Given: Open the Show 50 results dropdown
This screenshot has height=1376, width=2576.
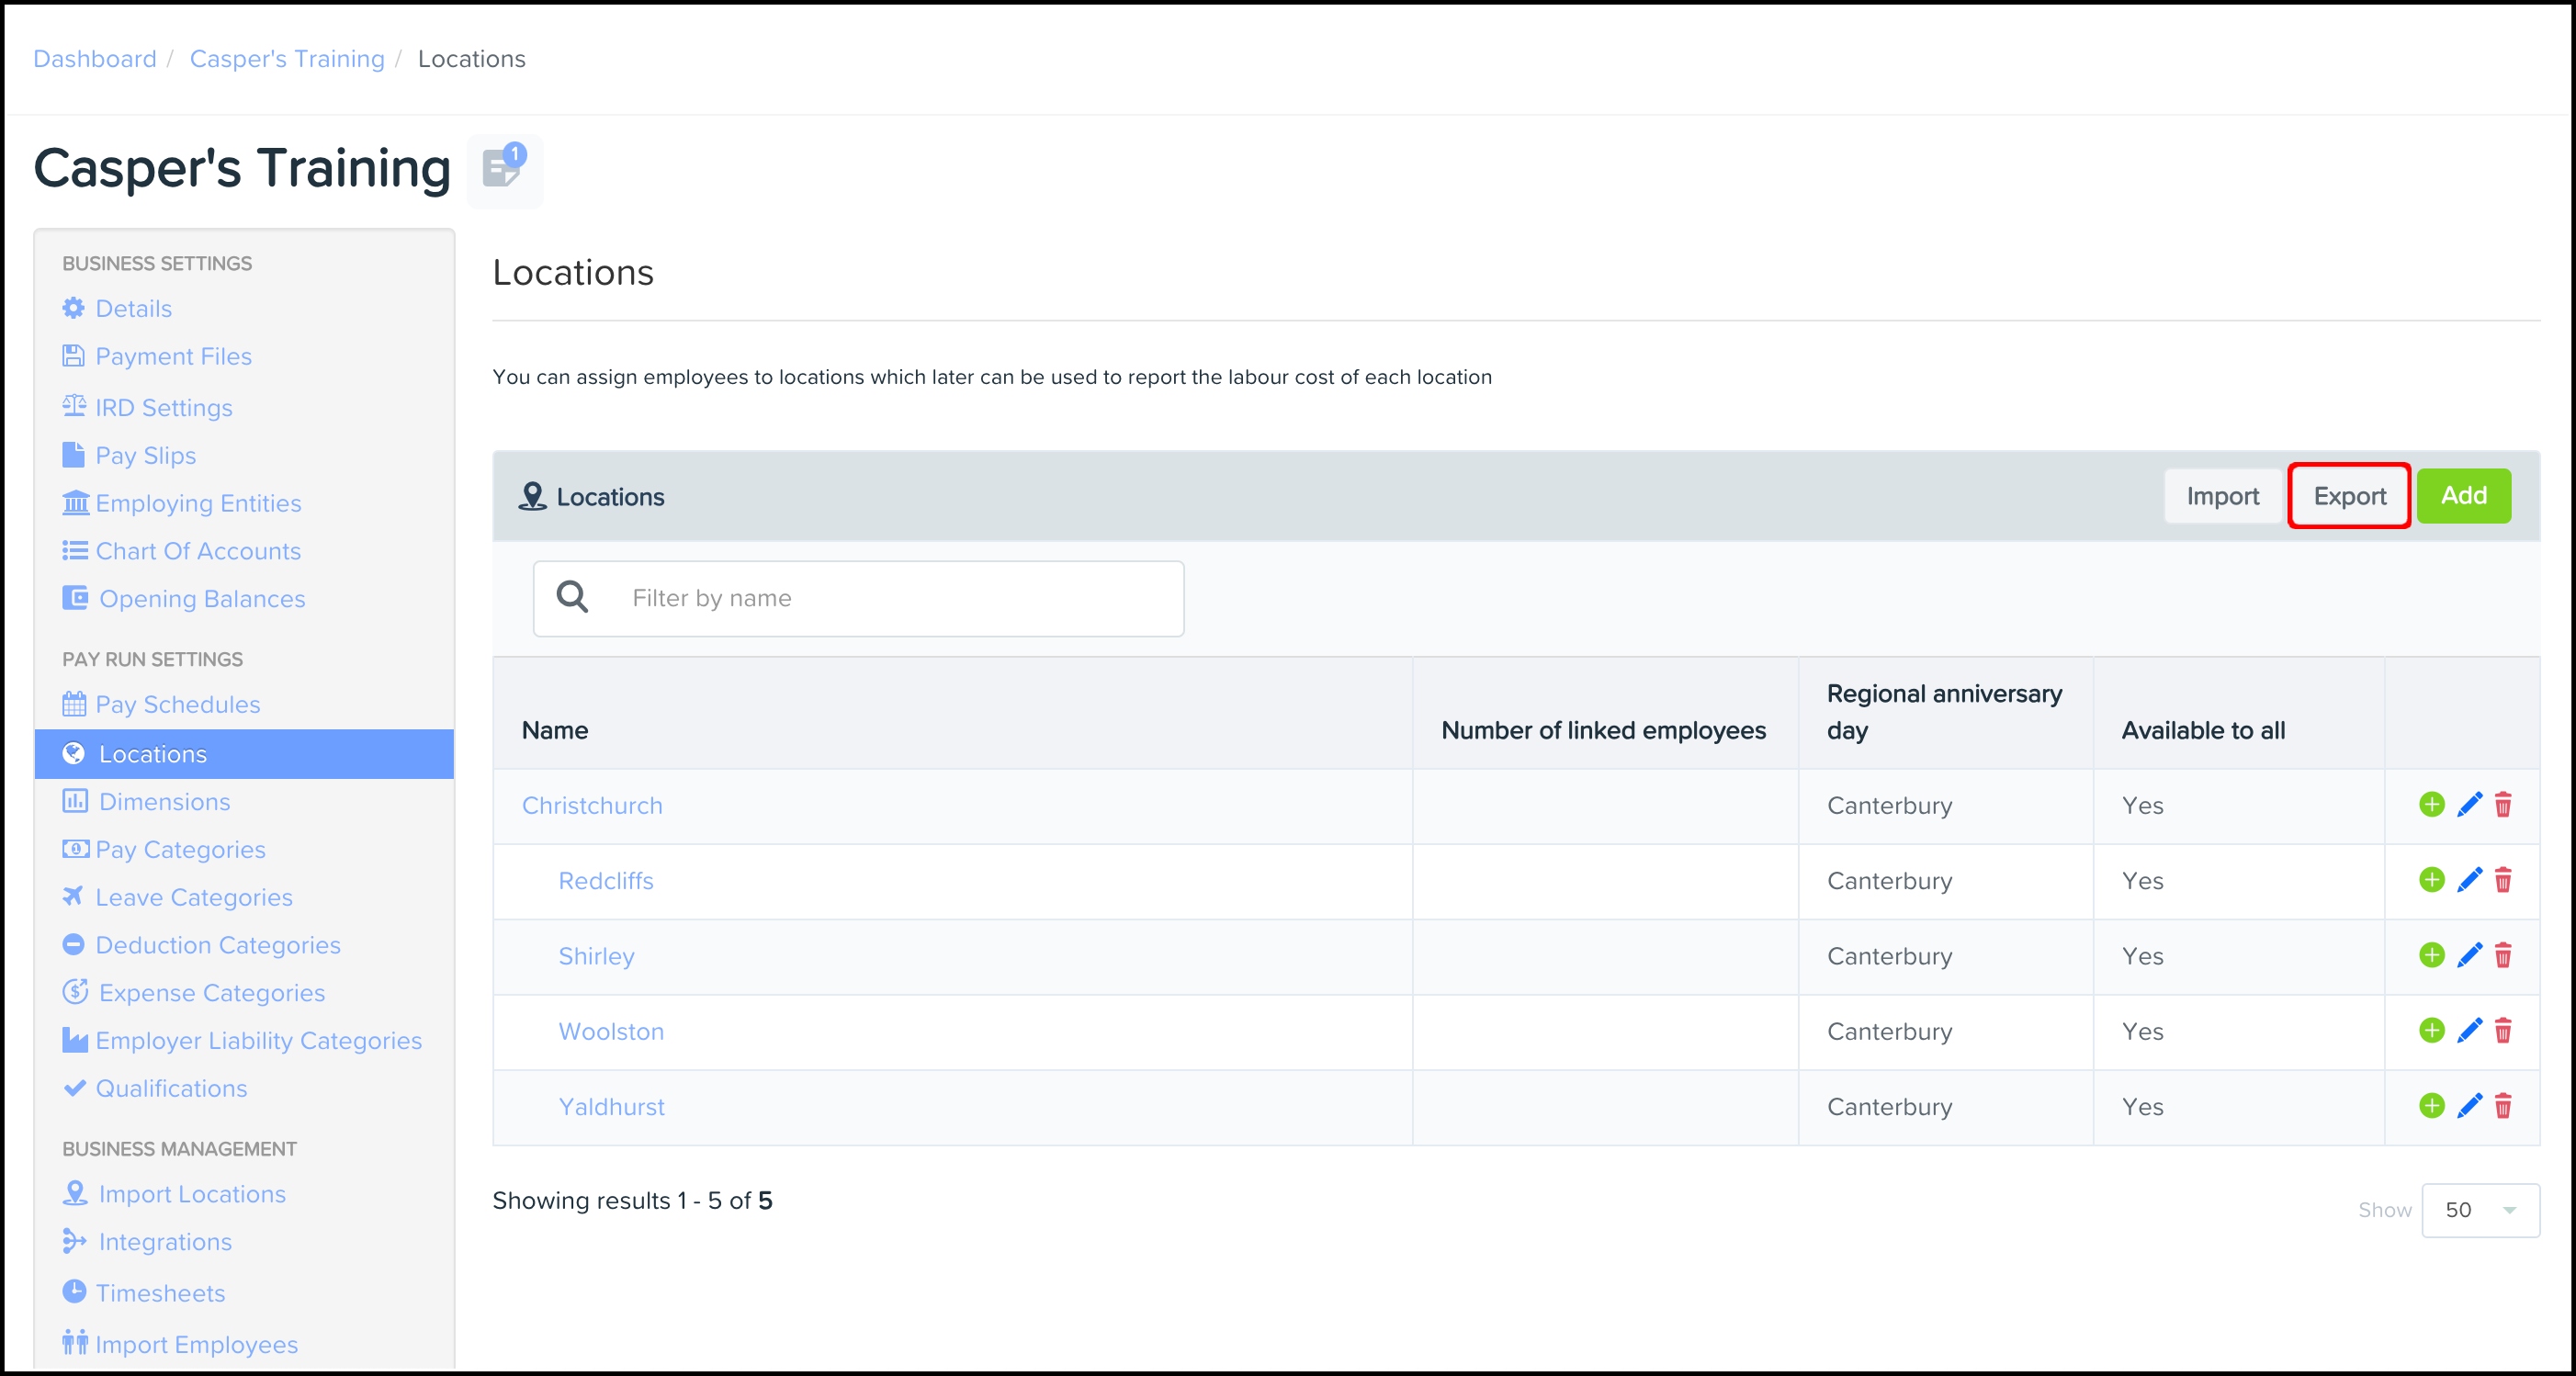Looking at the screenshot, I should pyautogui.click(x=2479, y=1210).
